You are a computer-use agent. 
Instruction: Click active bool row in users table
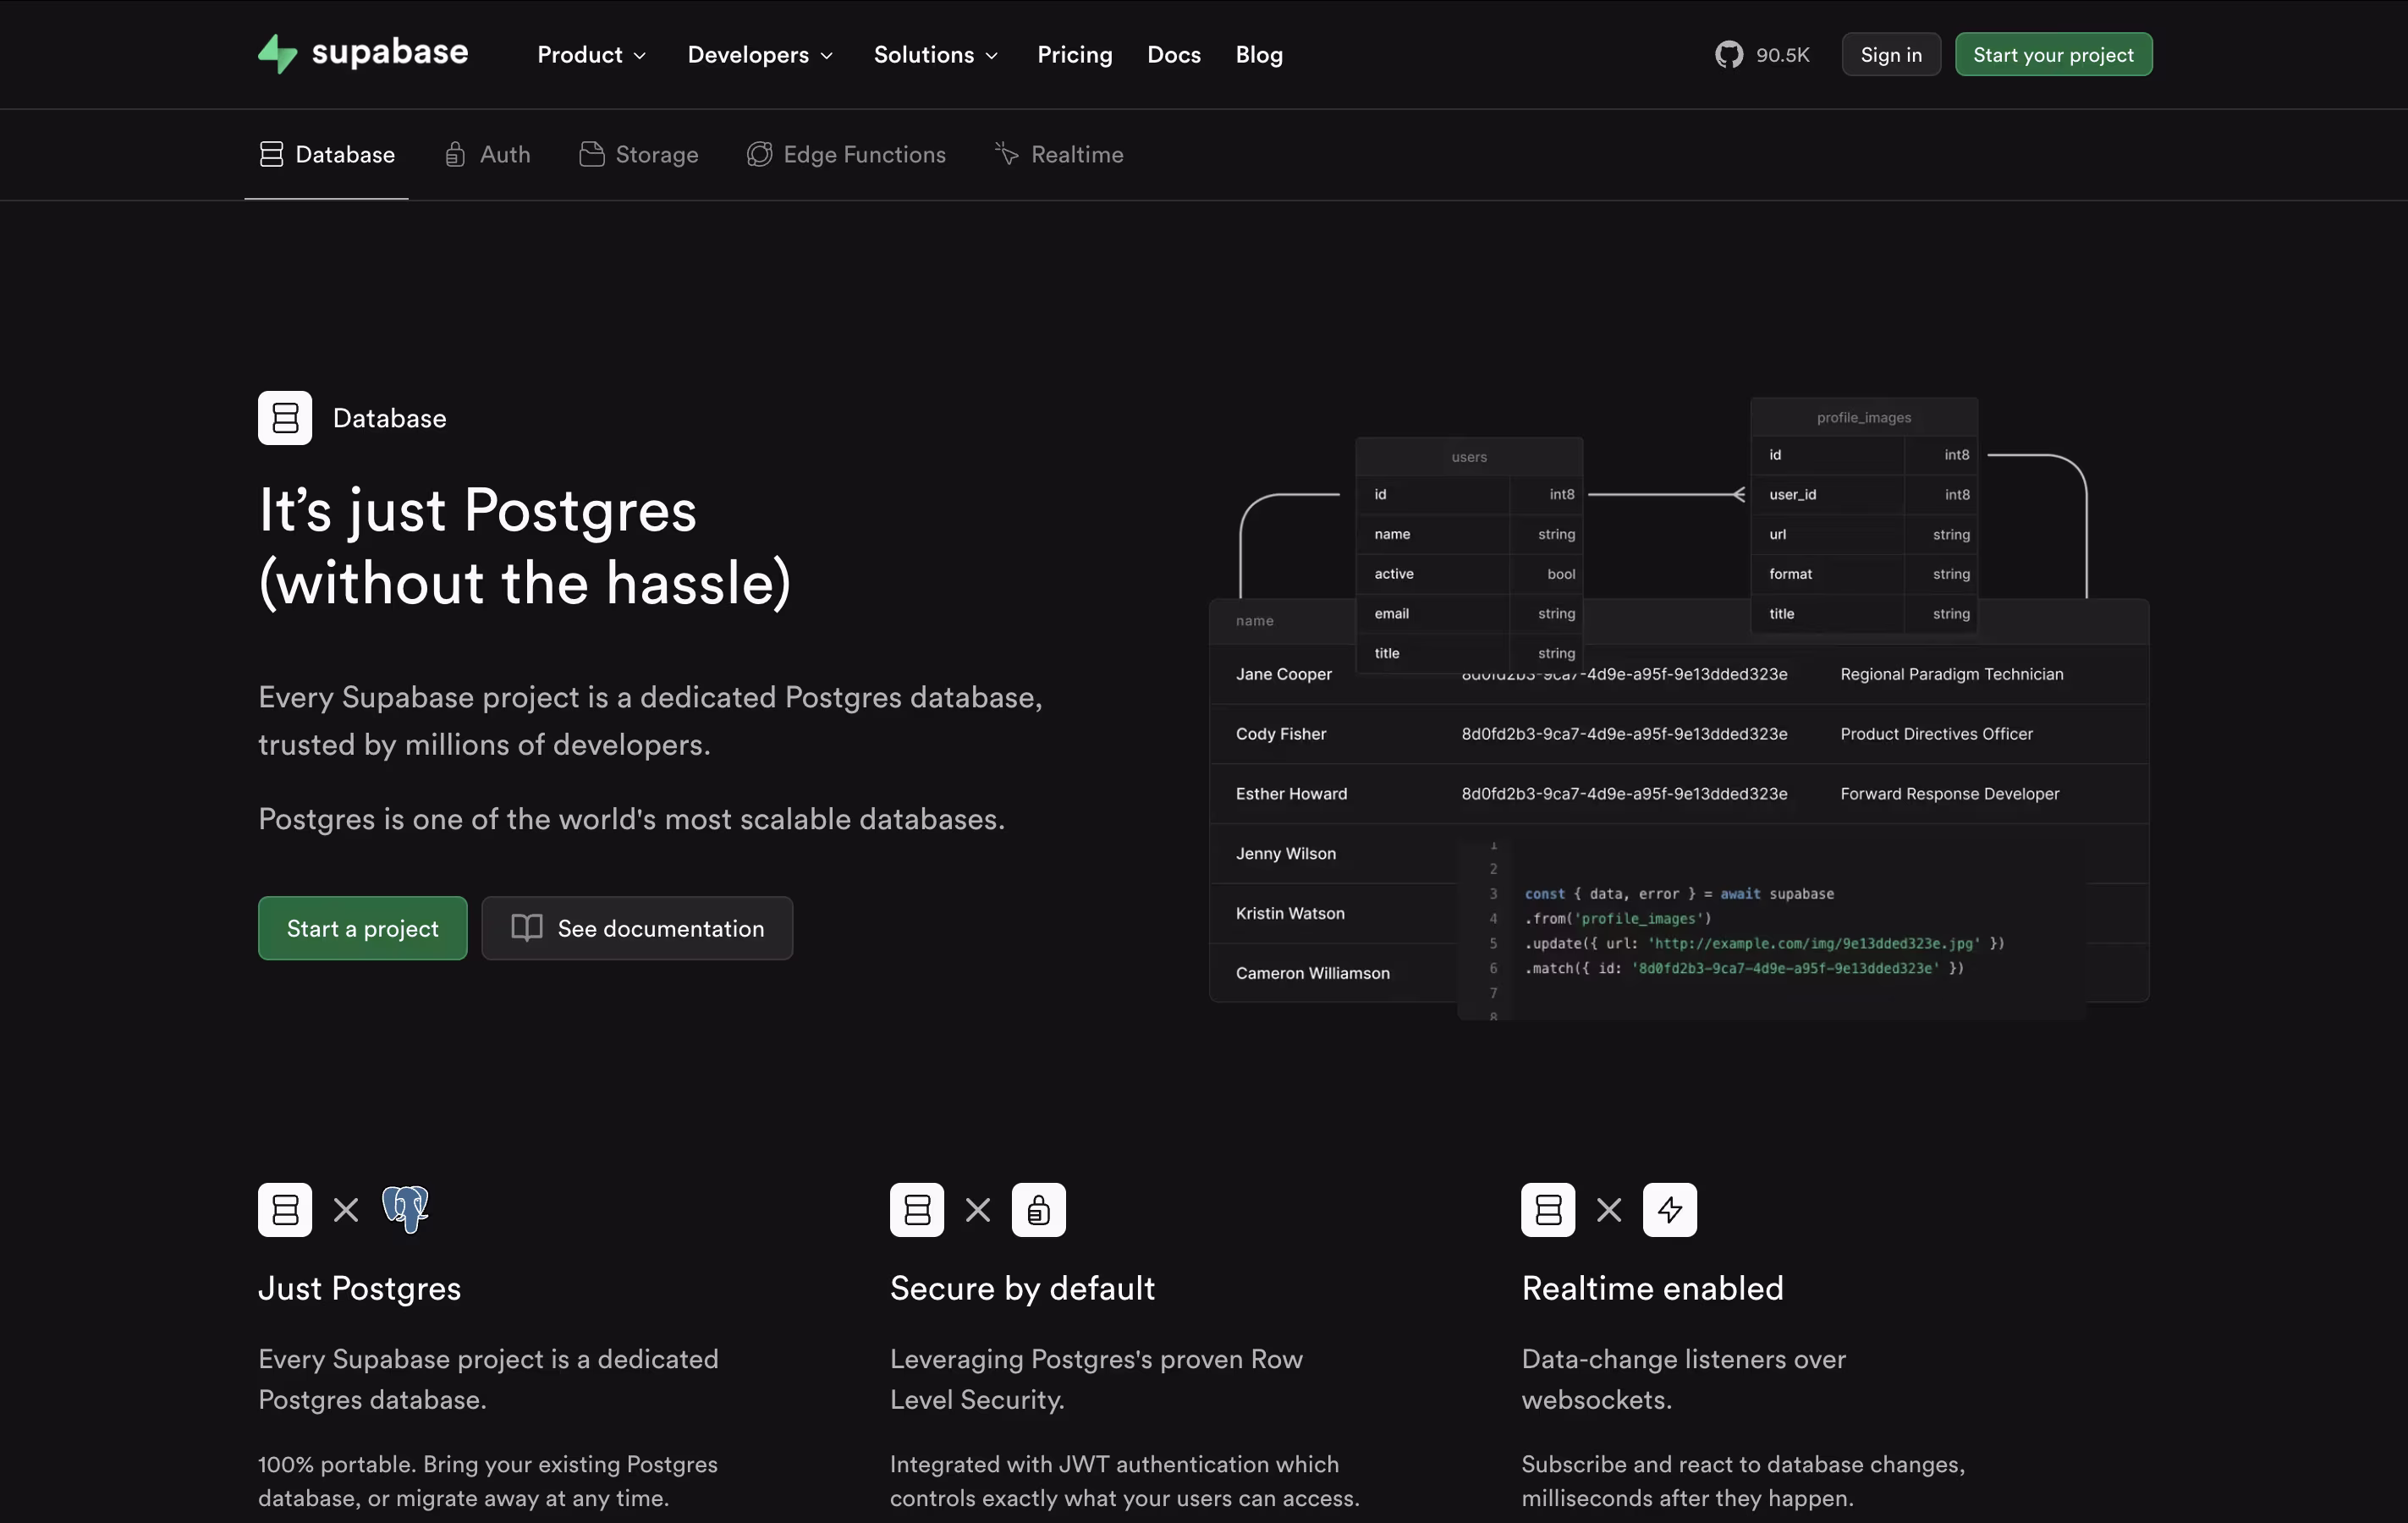click(1469, 574)
